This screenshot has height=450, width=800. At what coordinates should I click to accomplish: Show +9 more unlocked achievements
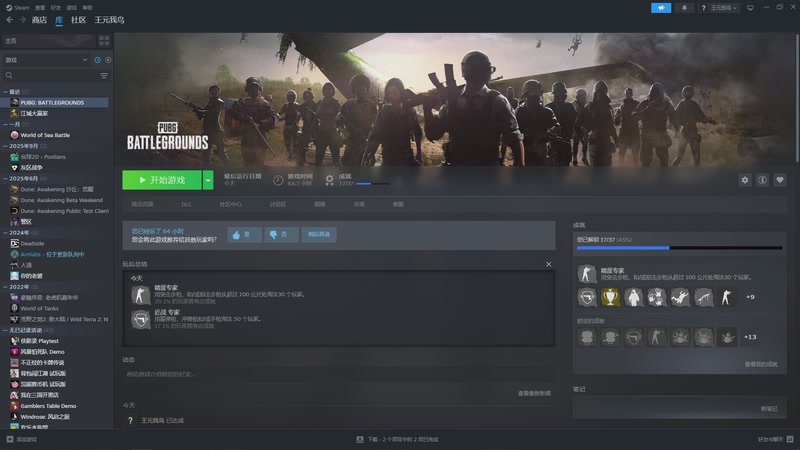click(x=750, y=297)
